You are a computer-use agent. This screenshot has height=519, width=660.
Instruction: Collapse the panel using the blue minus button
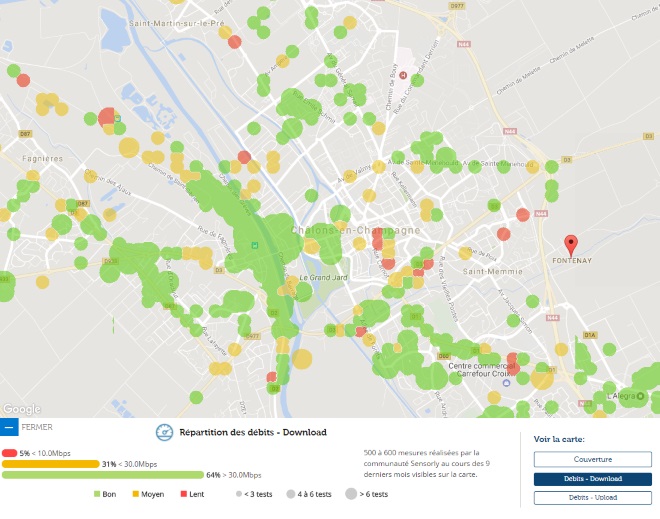pos(9,427)
